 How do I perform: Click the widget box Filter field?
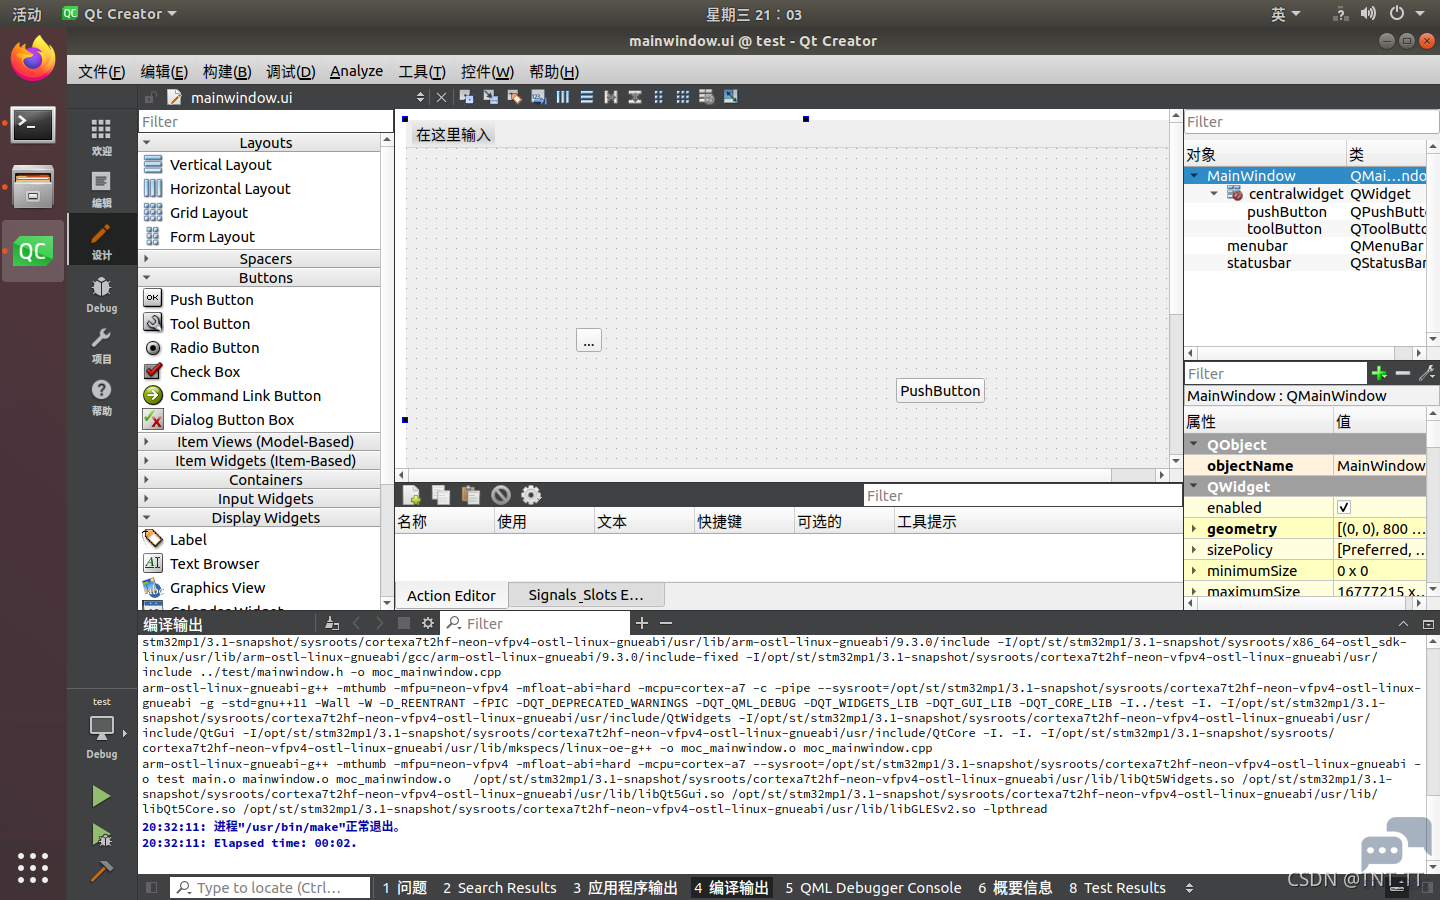[x=265, y=122]
